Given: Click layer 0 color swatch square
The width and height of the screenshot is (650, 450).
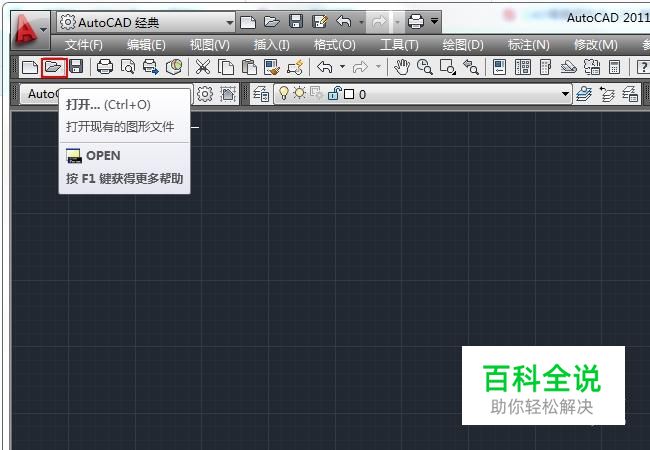Looking at the screenshot, I should (x=349, y=94).
